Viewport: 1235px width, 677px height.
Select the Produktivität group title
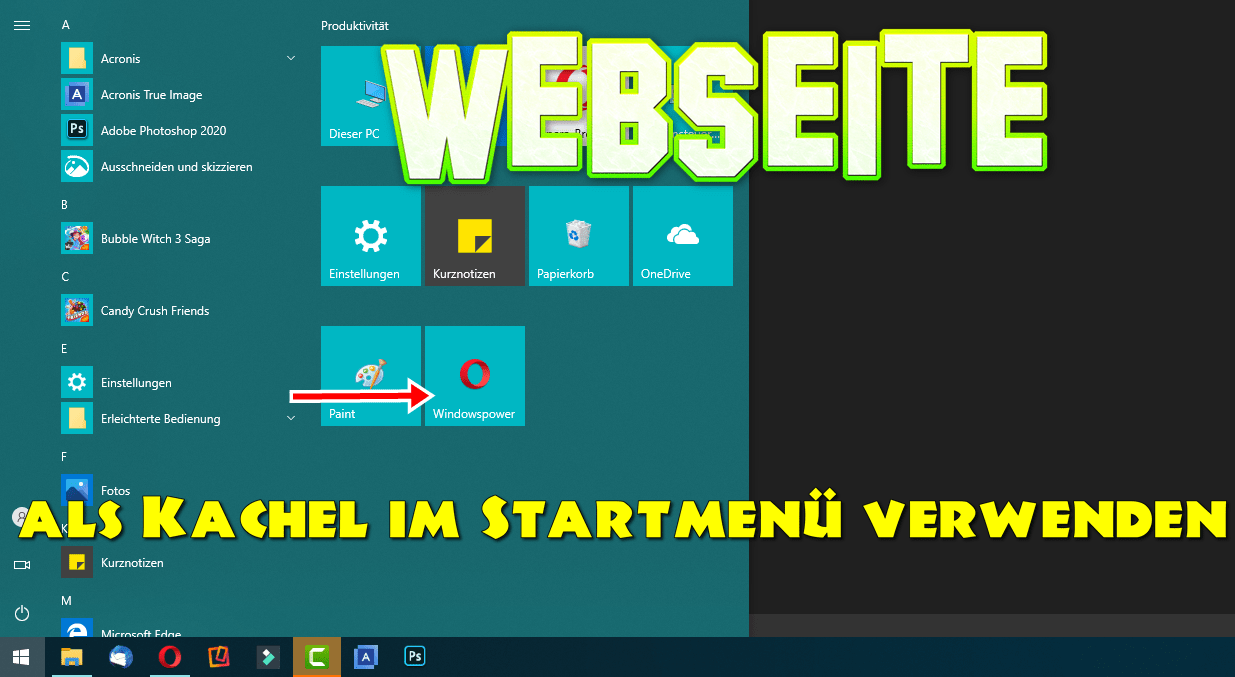pos(354,25)
